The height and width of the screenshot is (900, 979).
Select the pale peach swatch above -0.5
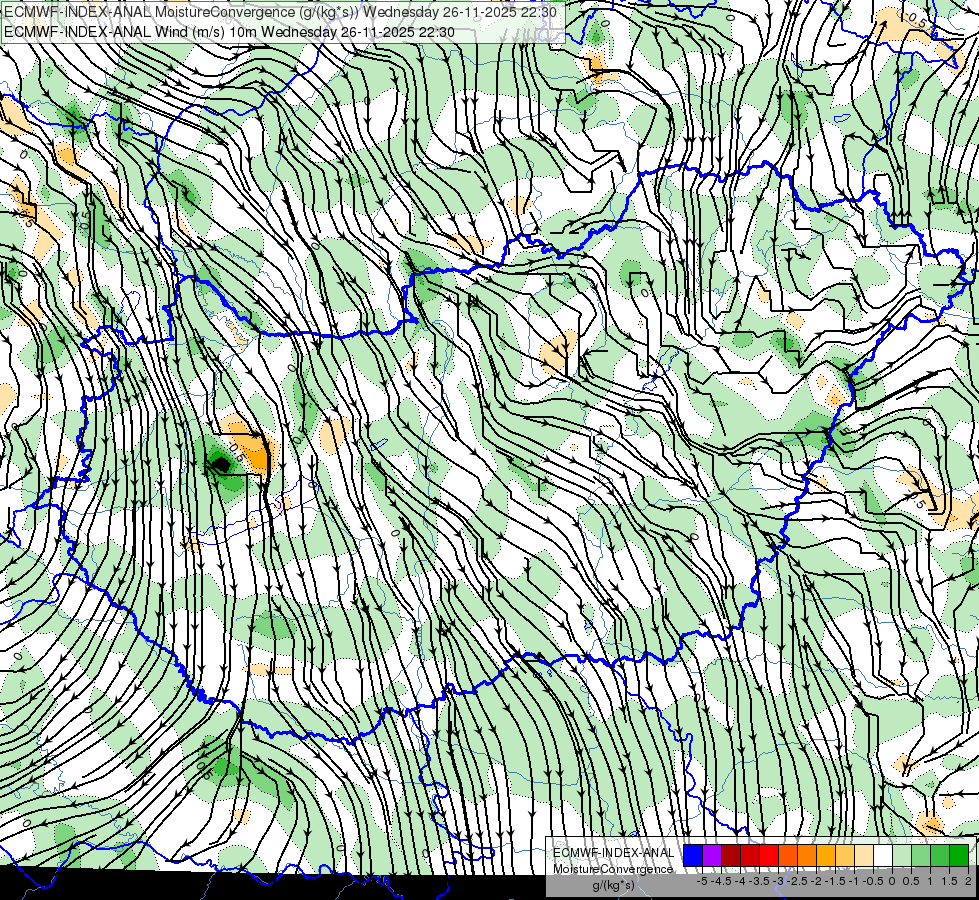864,855
